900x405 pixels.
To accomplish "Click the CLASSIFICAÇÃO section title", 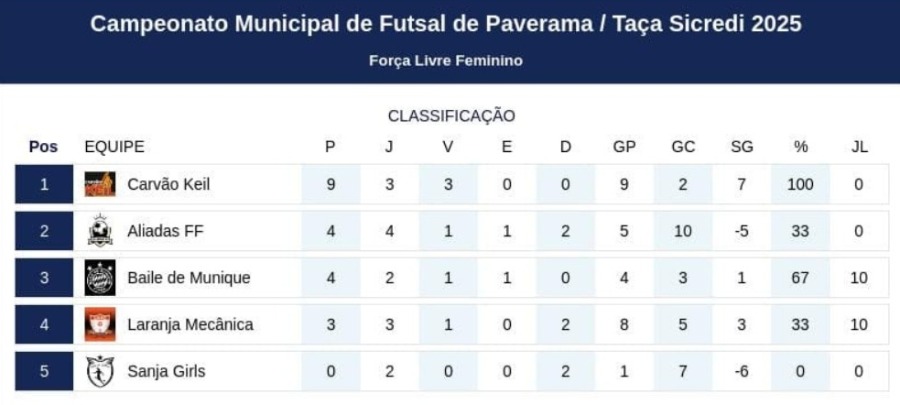I will point(451,116).
